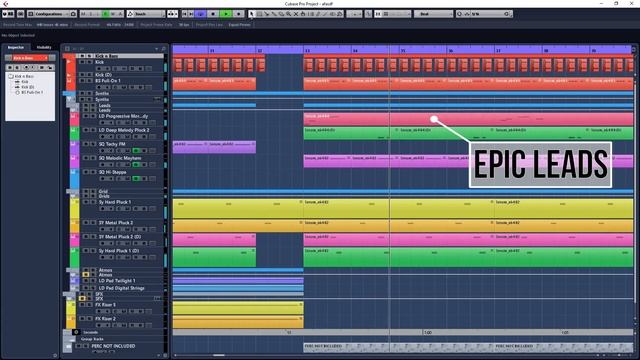This screenshot has width=640, height=360.
Task: Select the Zoom magnifier tool
Action: coord(289,14)
